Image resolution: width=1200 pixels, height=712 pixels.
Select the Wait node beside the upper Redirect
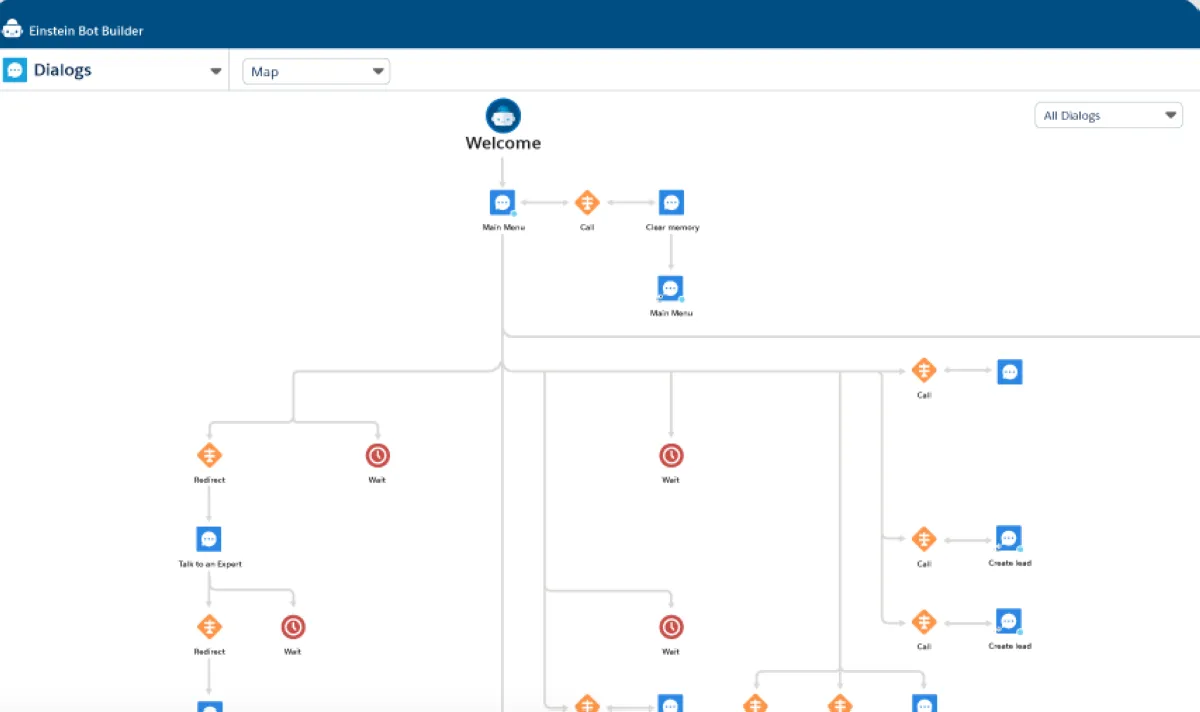tap(377, 455)
